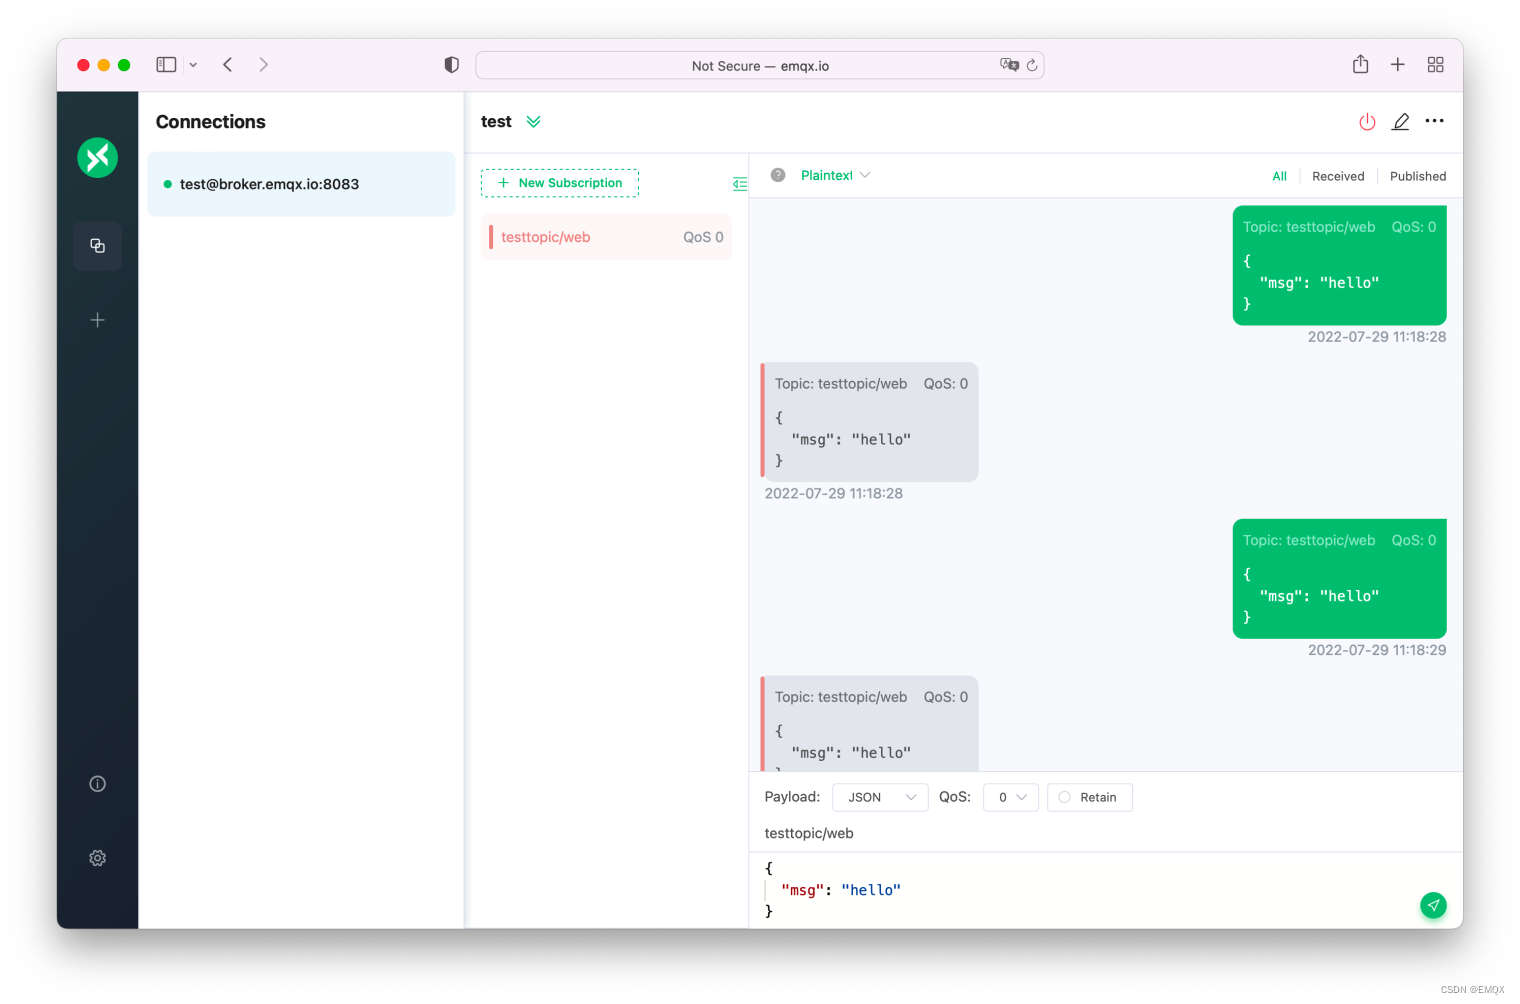Image resolution: width=1520 pixels, height=1004 pixels.
Task: Open the QoS level dropdown
Action: pyautogui.click(x=1010, y=797)
